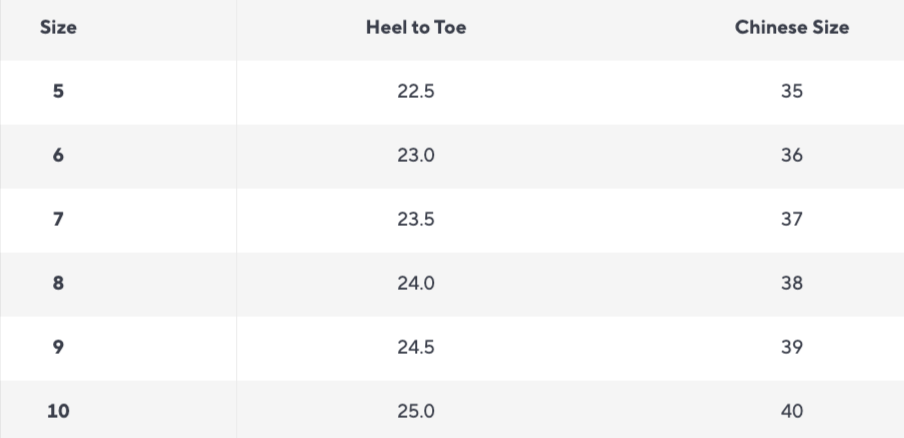The image size is (904, 438).
Task: Select size 7 in the Size column
Action: tap(58, 220)
